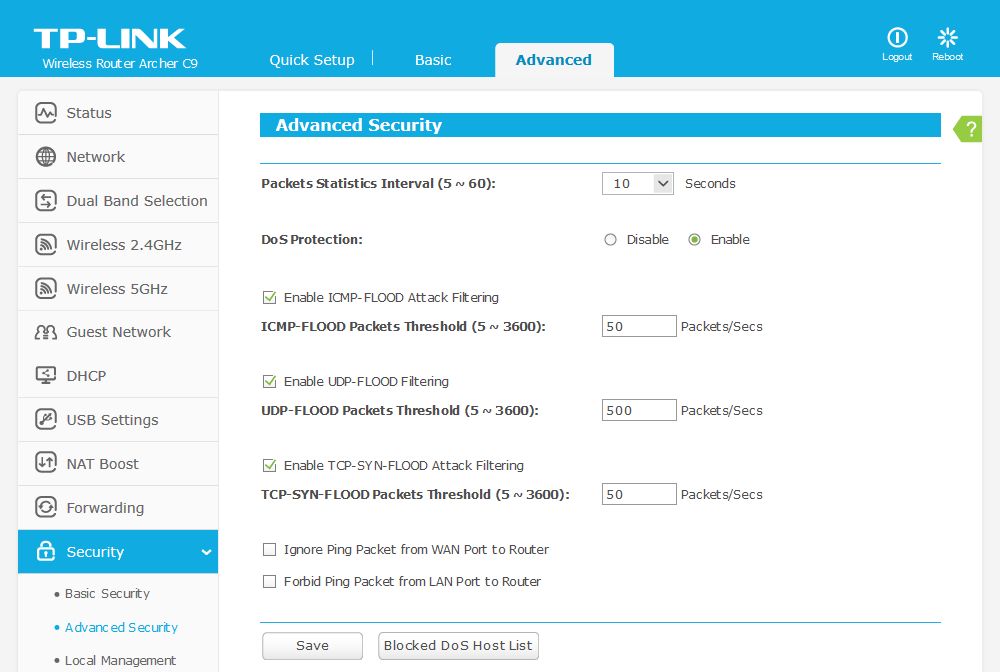
Task: Click the Reboot text label
Action: click(x=948, y=57)
